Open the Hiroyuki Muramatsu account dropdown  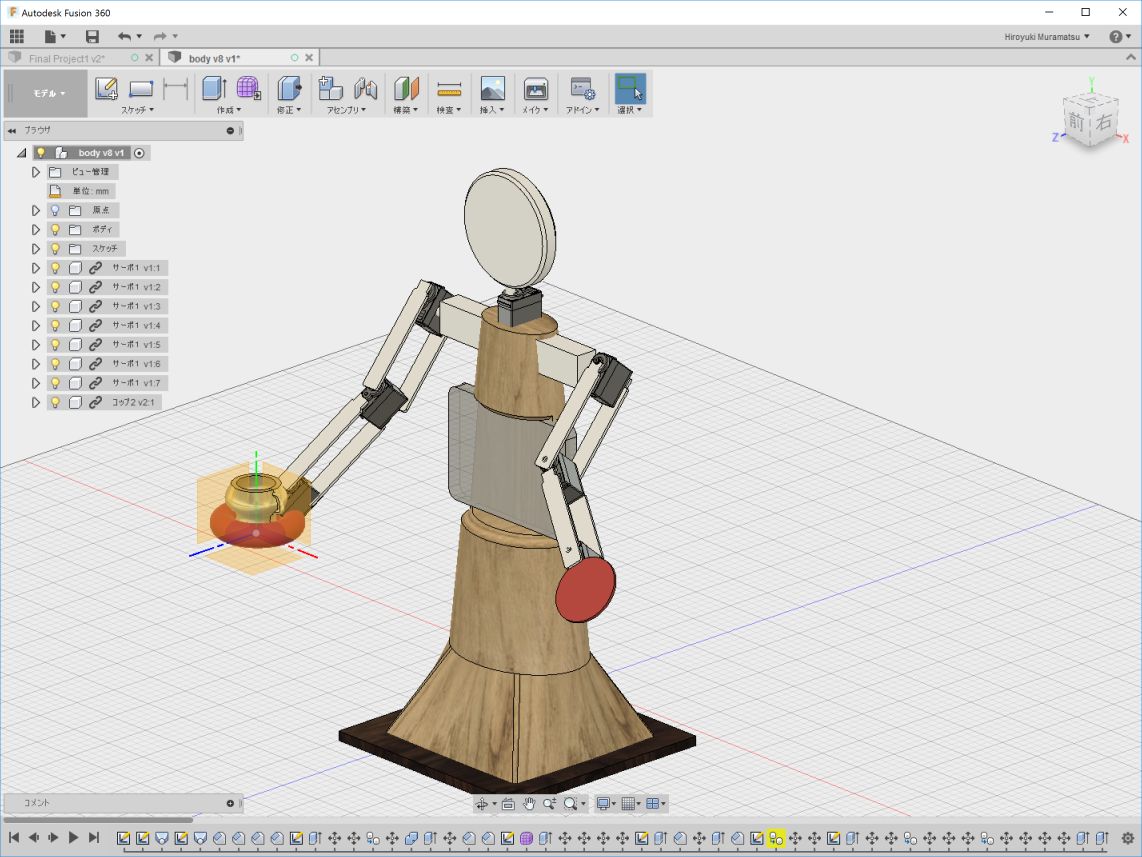[x=1047, y=36]
